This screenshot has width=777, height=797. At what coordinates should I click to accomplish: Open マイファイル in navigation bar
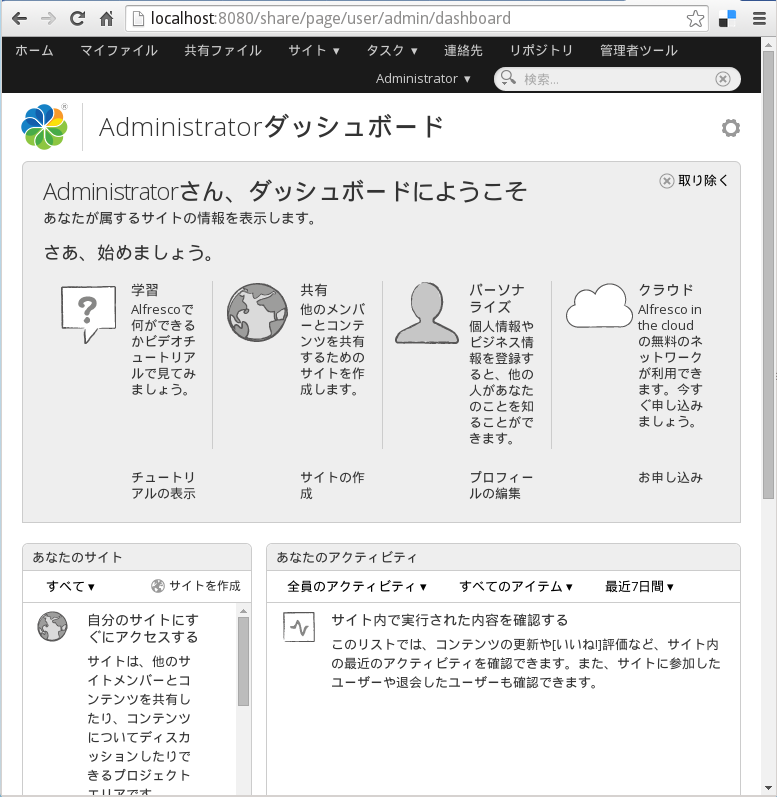(119, 50)
